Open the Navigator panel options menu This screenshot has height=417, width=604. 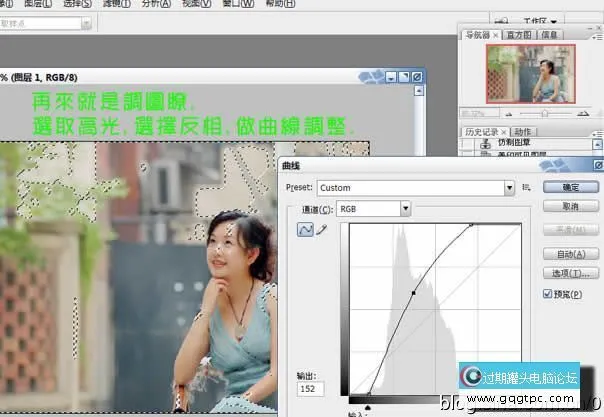coord(597,37)
